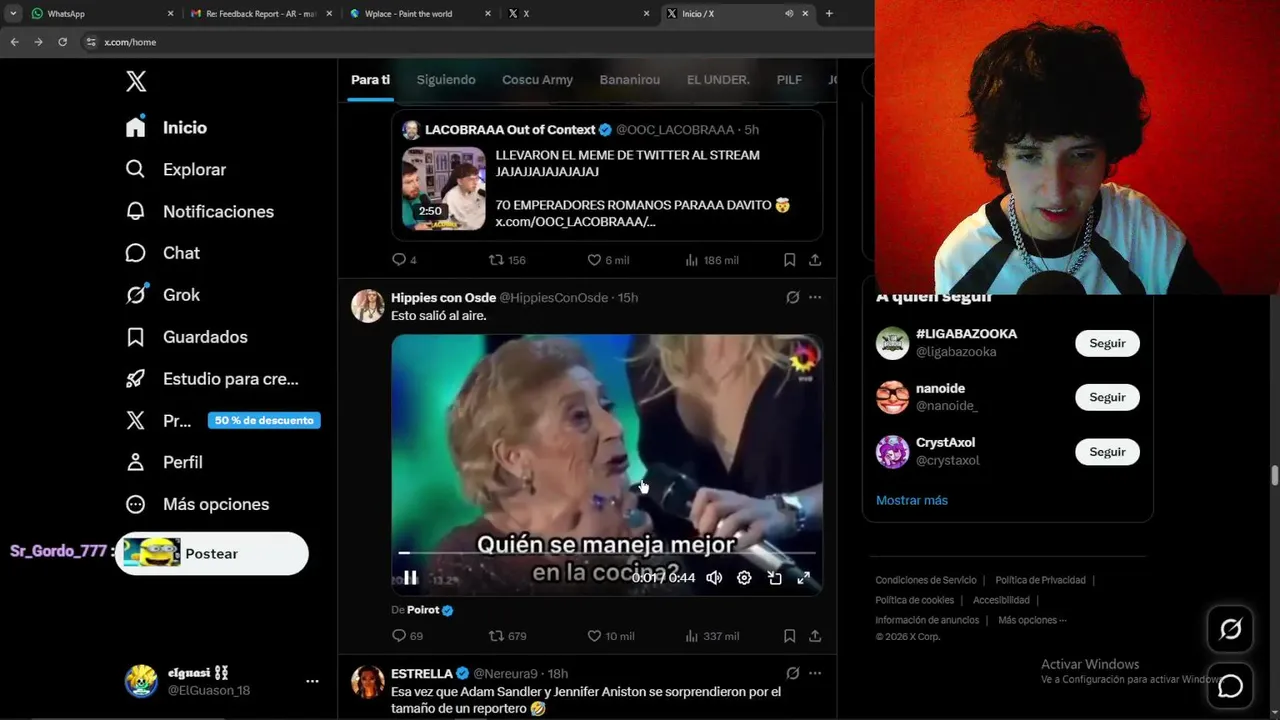Screen dimensions: 1280x720
Task: Open new browser tab with plus
Action: [x=829, y=14]
